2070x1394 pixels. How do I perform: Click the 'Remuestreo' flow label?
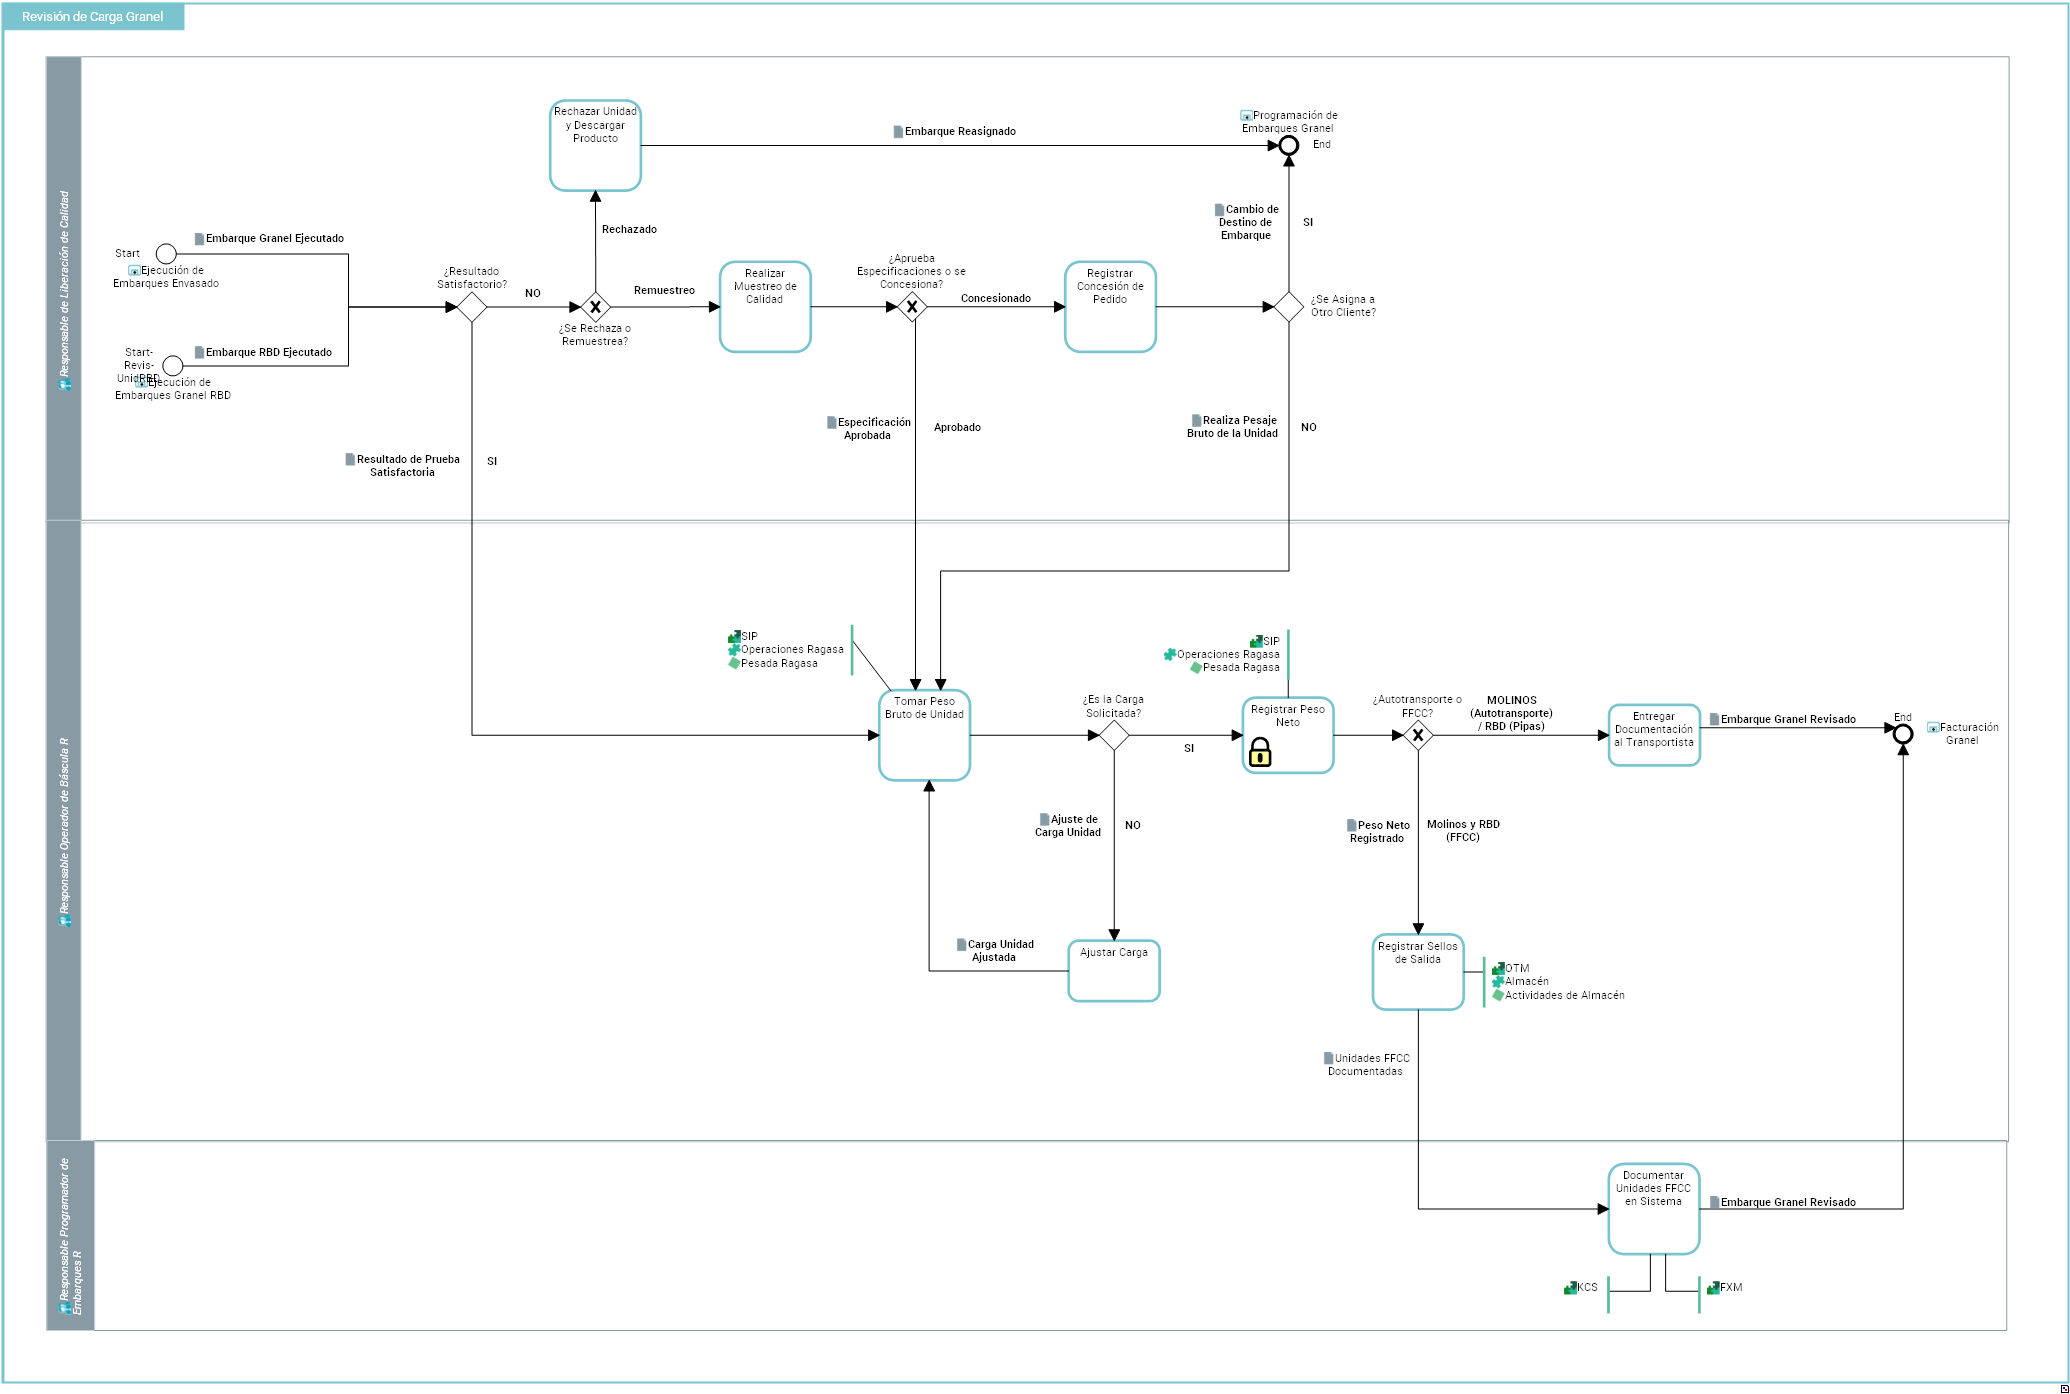click(664, 291)
